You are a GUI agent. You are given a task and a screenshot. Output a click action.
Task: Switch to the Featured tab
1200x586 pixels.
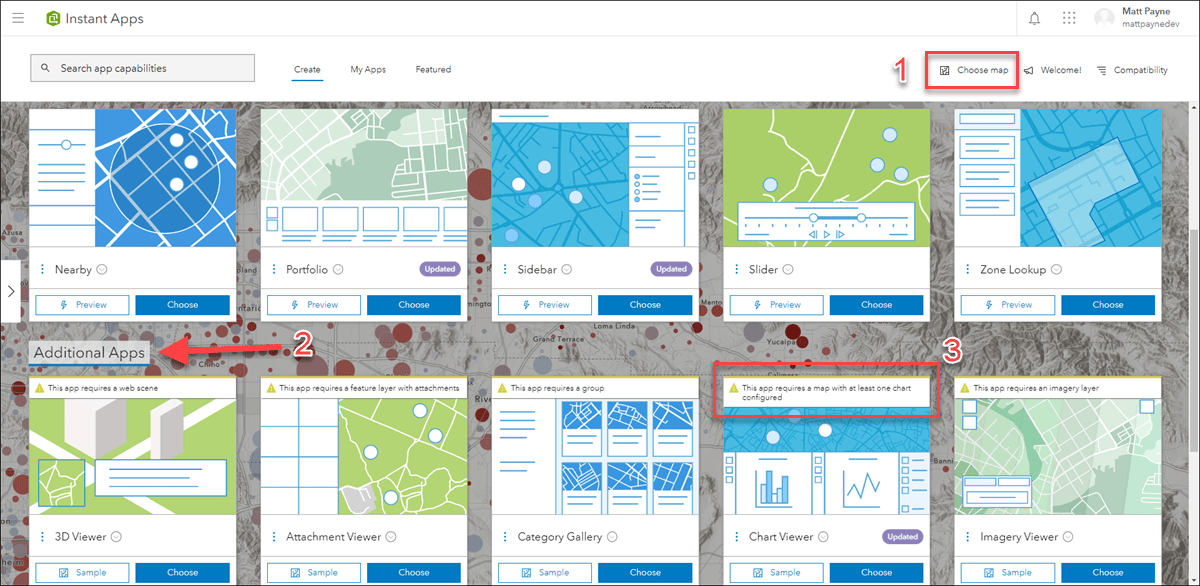tap(433, 70)
